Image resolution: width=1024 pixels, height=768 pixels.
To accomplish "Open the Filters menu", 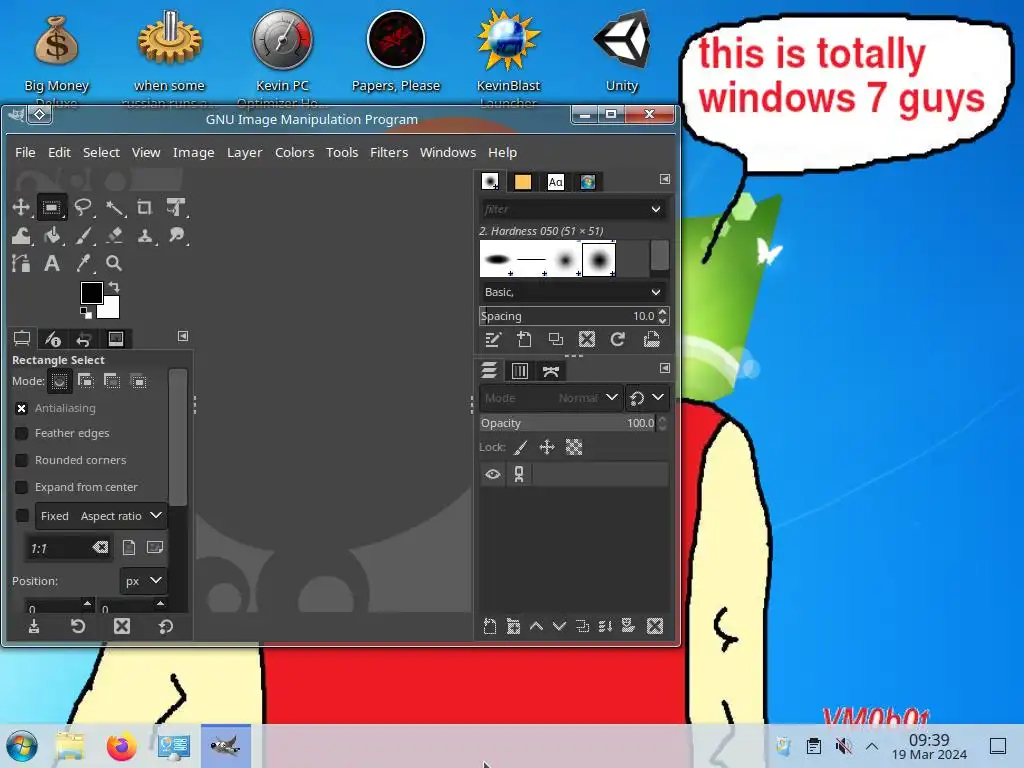I will pyautogui.click(x=389, y=152).
